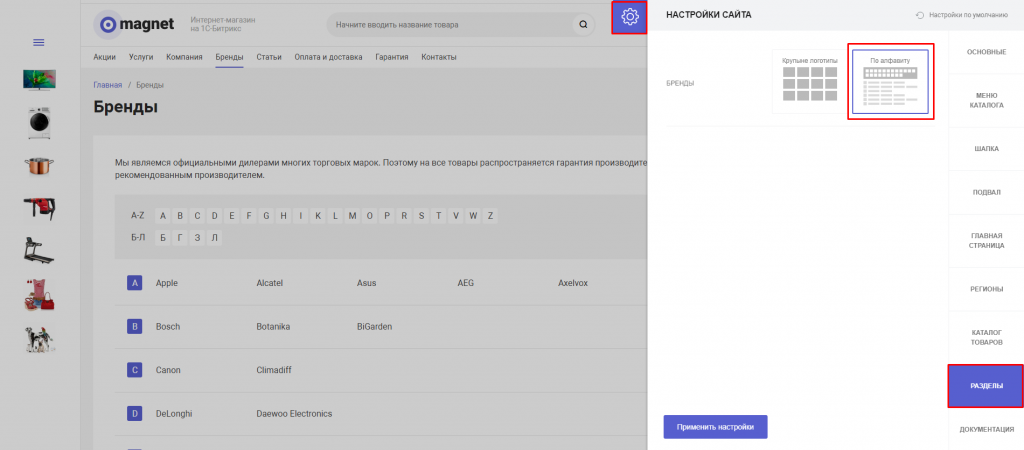
Task: Filter brands by letter M
Action: pos(353,216)
